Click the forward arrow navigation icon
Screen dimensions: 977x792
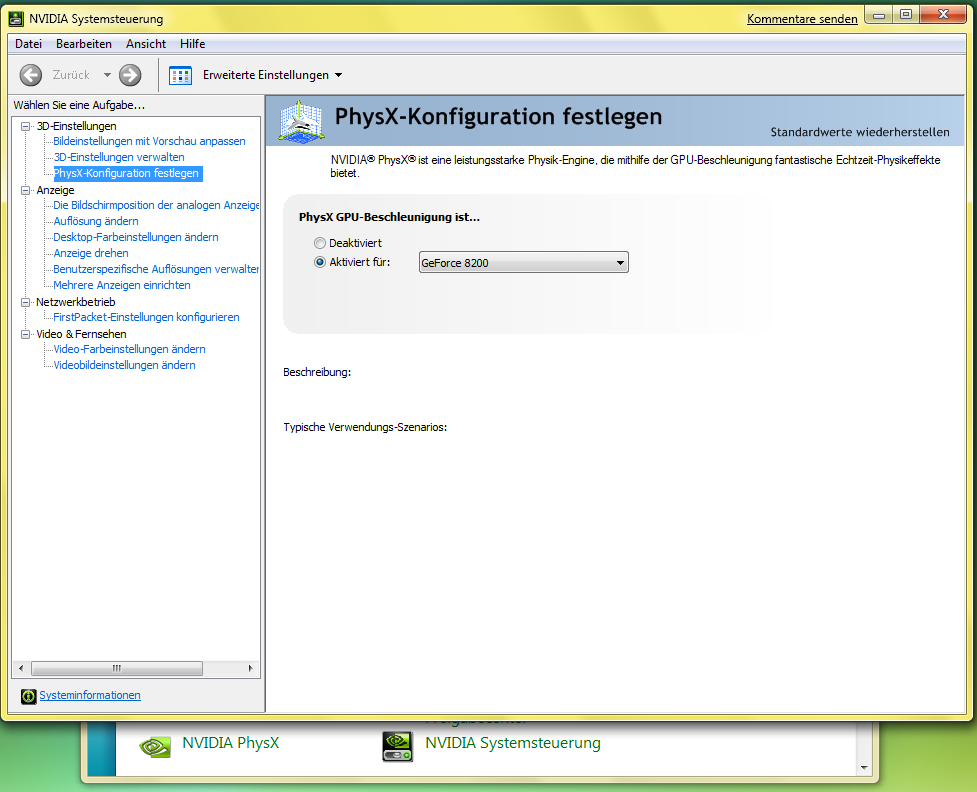tap(130, 75)
